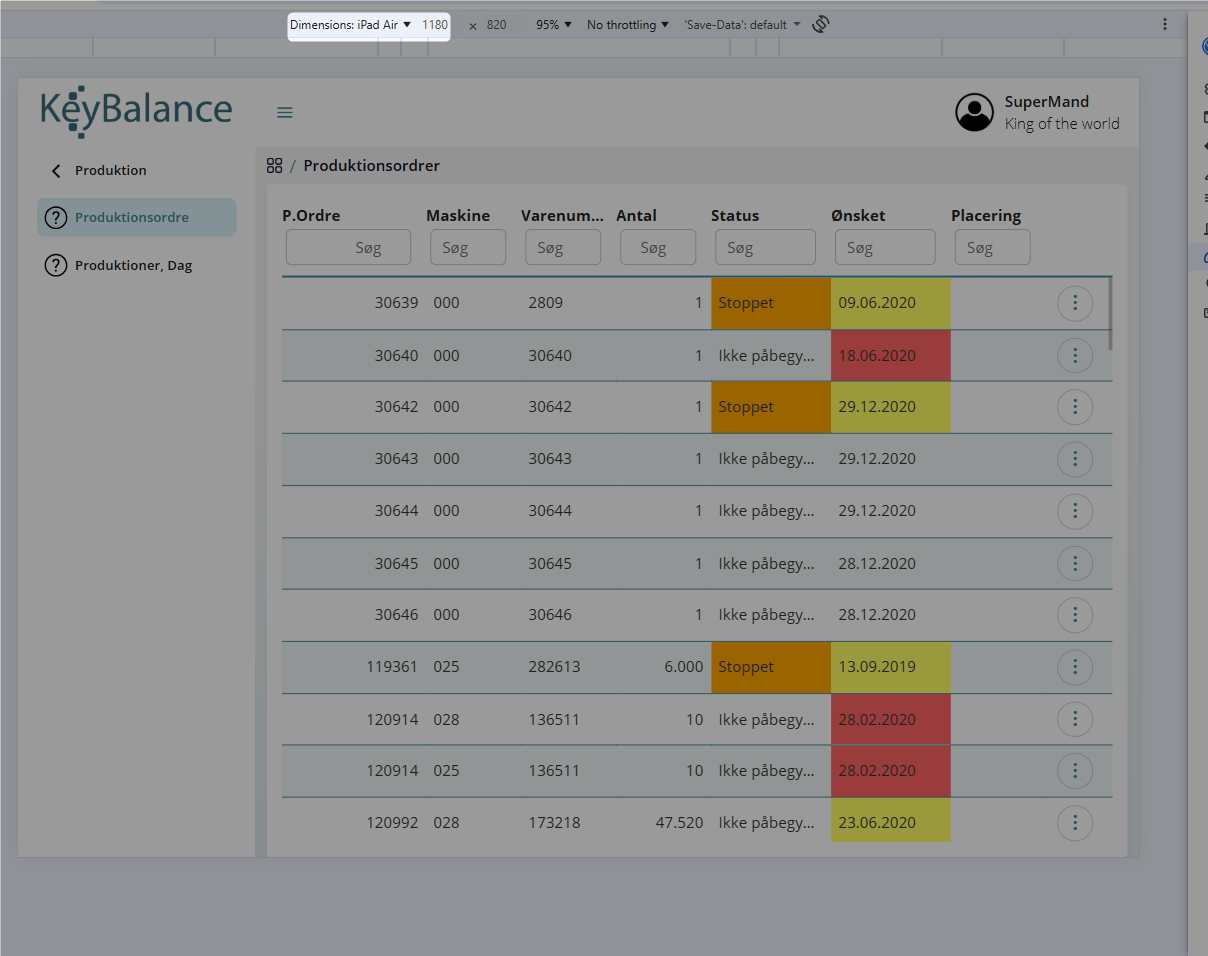The width and height of the screenshot is (1208, 956).
Task: Click the rotate device icon in toolbar
Action: (821, 25)
